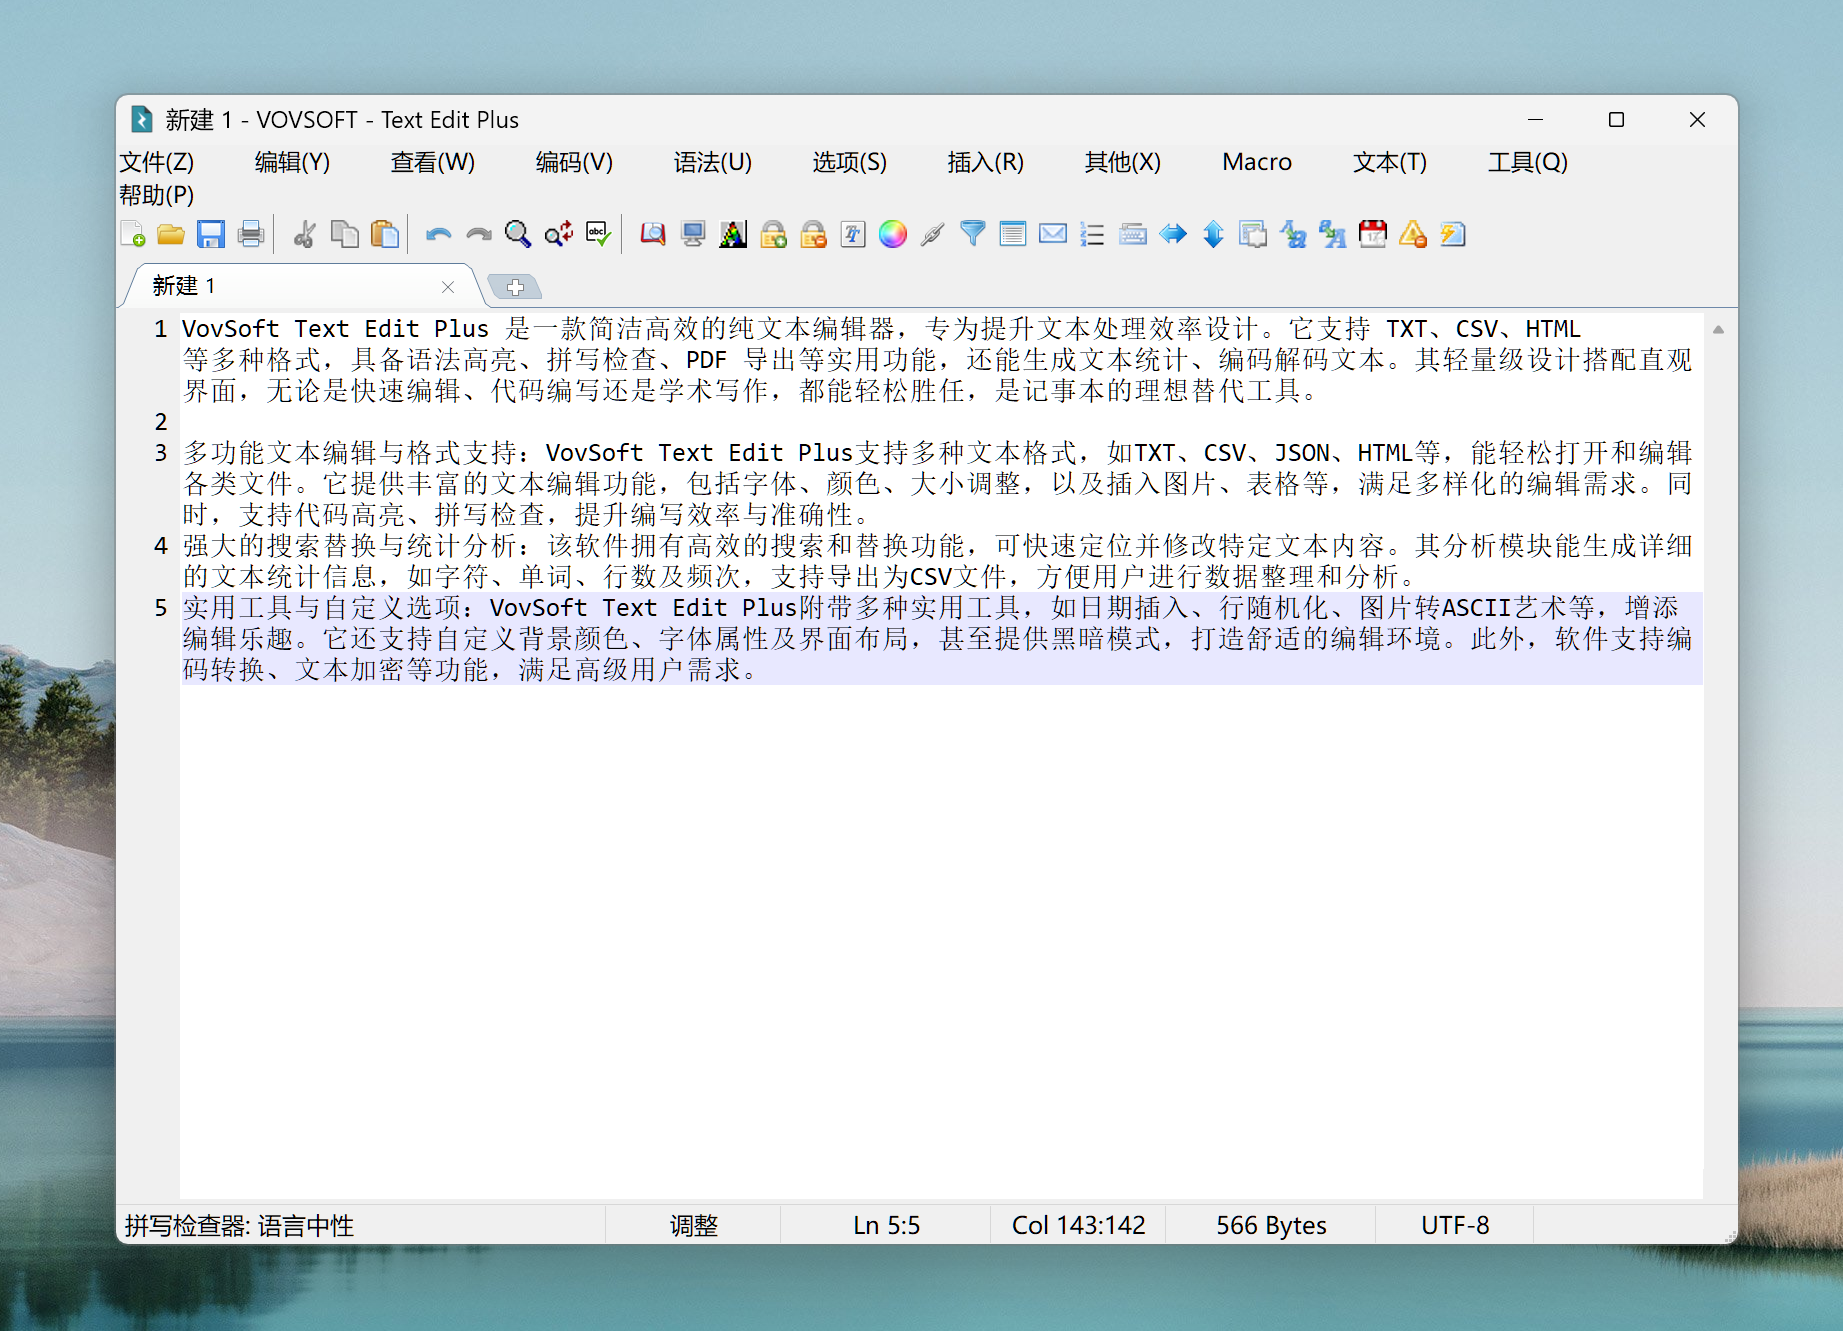This screenshot has width=1843, height=1331.
Task: Insert date using the calendar icon
Action: (1373, 235)
